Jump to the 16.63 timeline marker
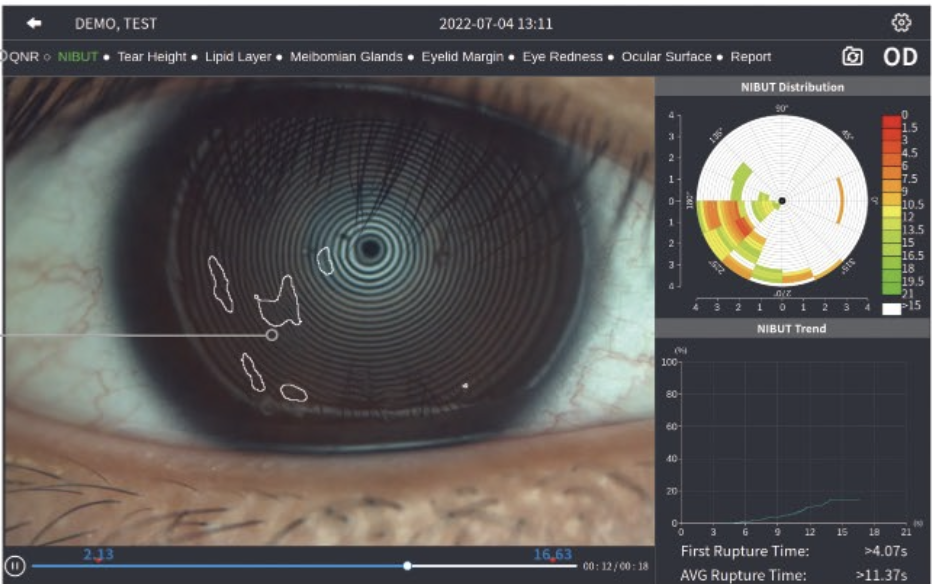The width and height of the screenshot is (932, 584). pyautogui.click(x=552, y=556)
